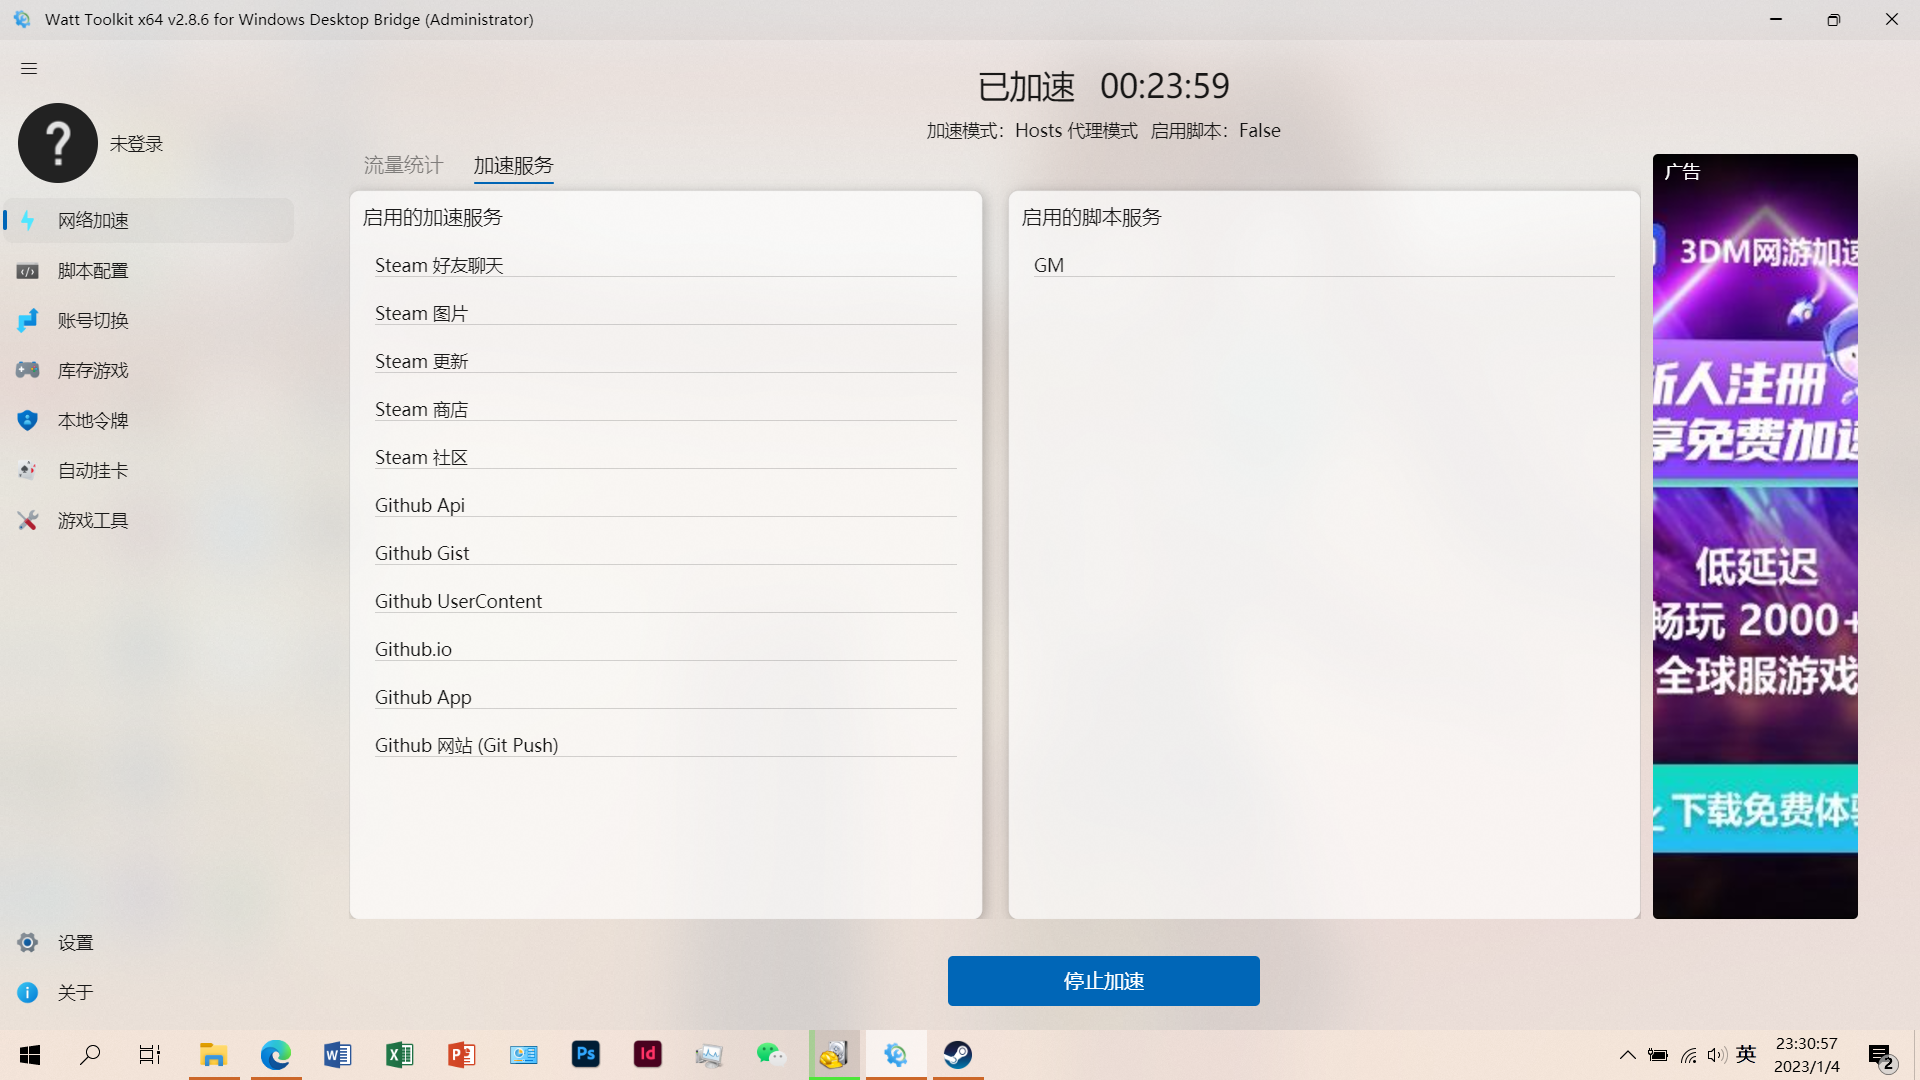This screenshot has height=1080, width=1920.
Task: Toggle the hamburger navigation menu
Action: click(28, 68)
